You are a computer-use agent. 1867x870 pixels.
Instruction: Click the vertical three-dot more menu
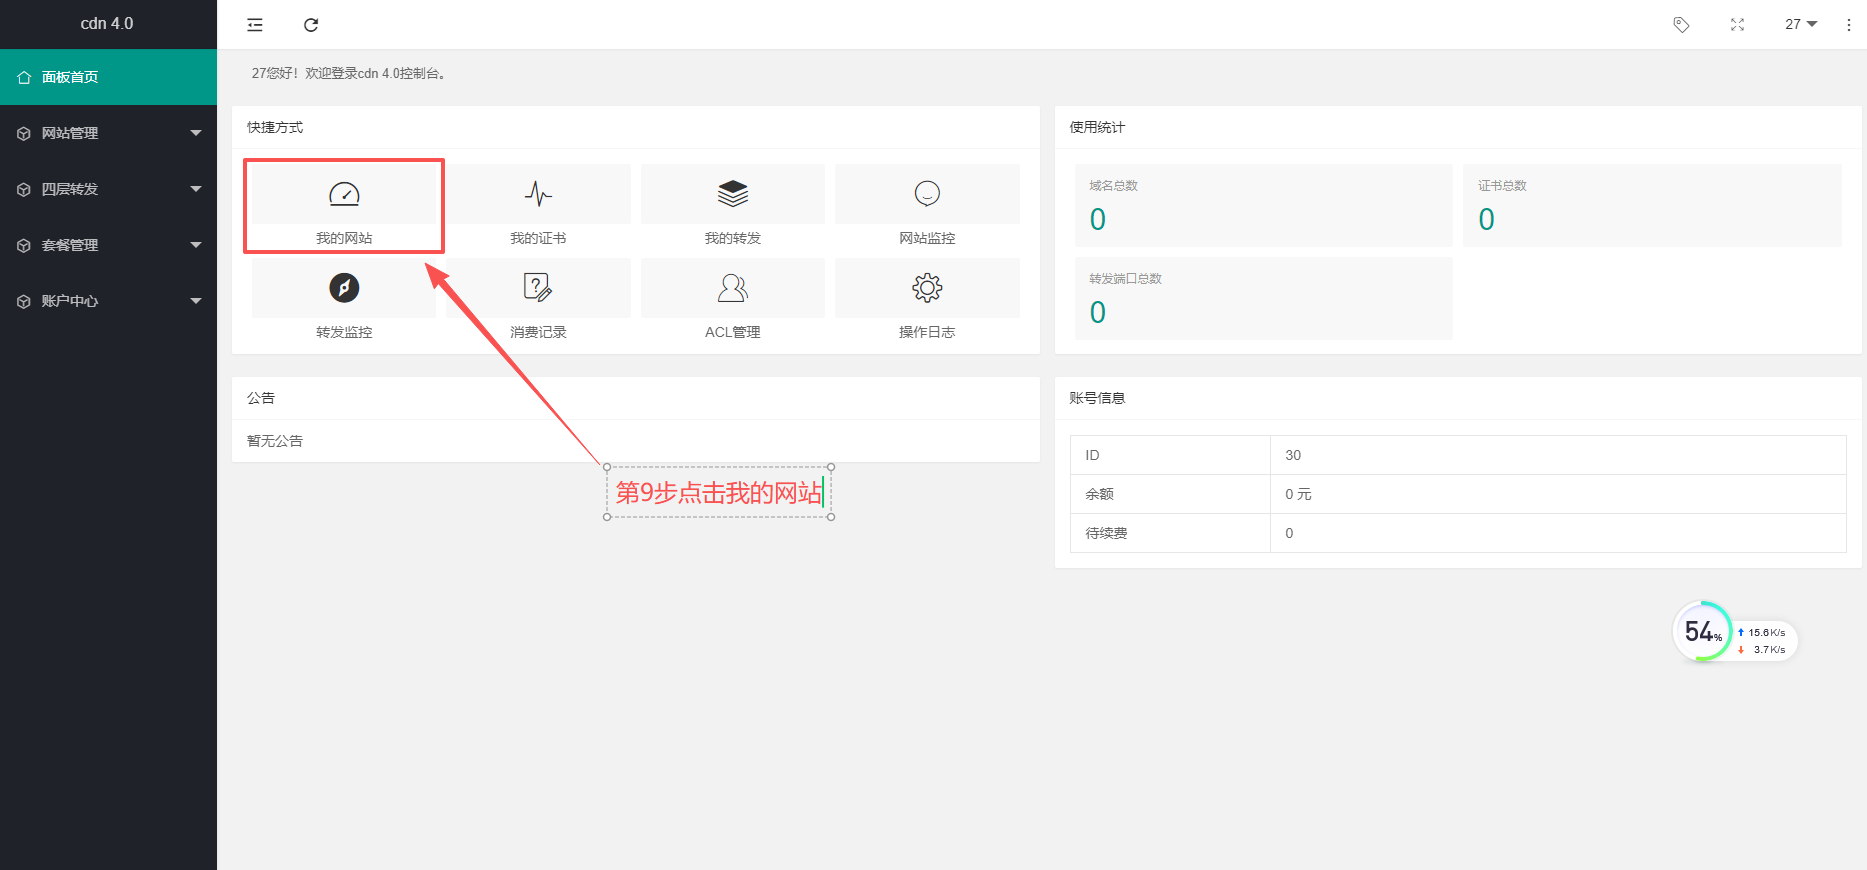coord(1848,25)
